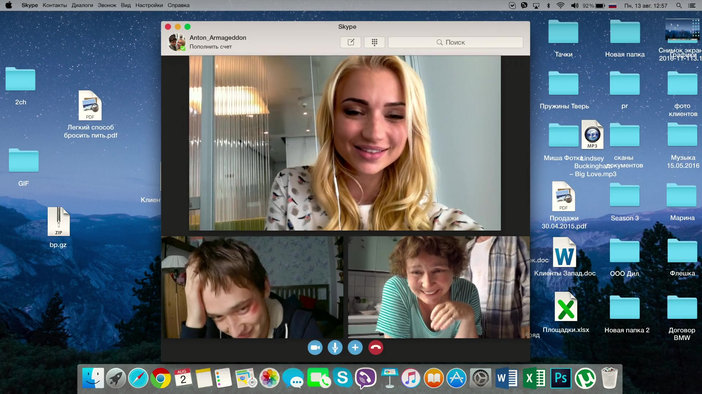
Task: Open the Звонок menu
Action: point(107,5)
